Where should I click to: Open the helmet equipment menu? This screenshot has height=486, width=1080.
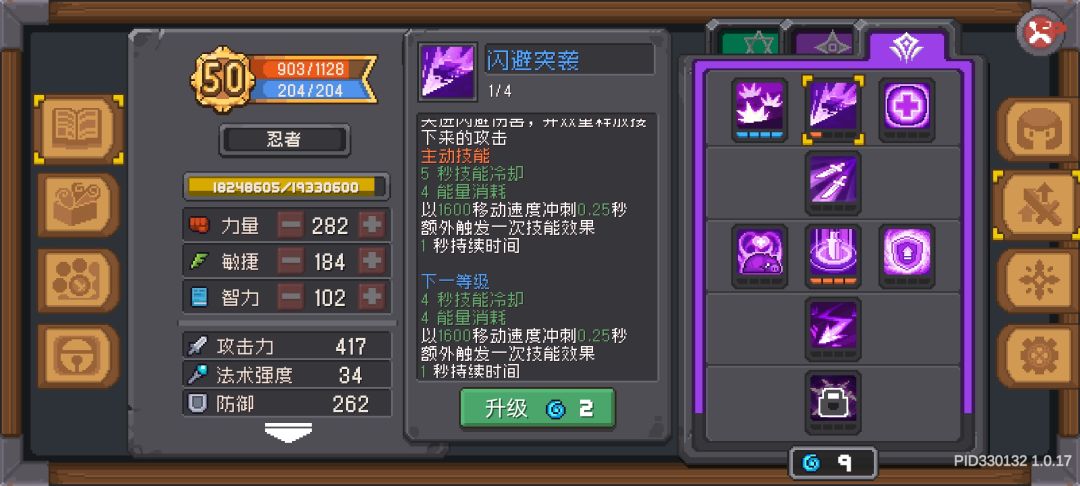pyautogui.click(x=1037, y=129)
